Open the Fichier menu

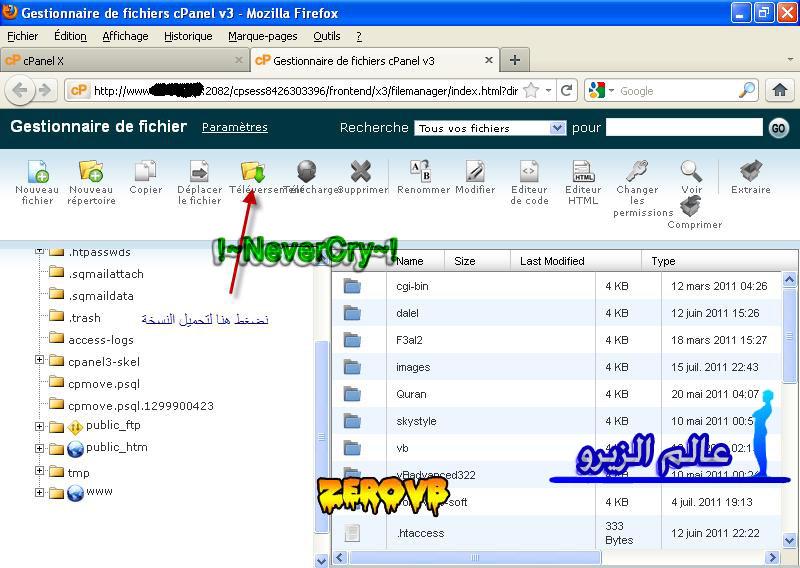pos(22,36)
